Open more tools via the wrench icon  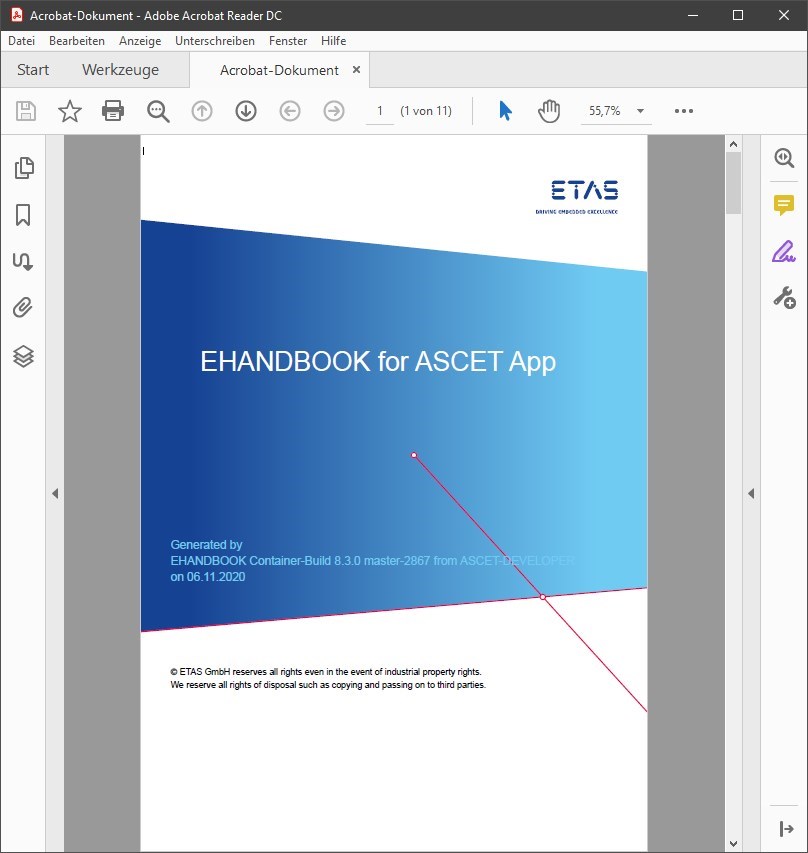pyautogui.click(x=784, y=297)
